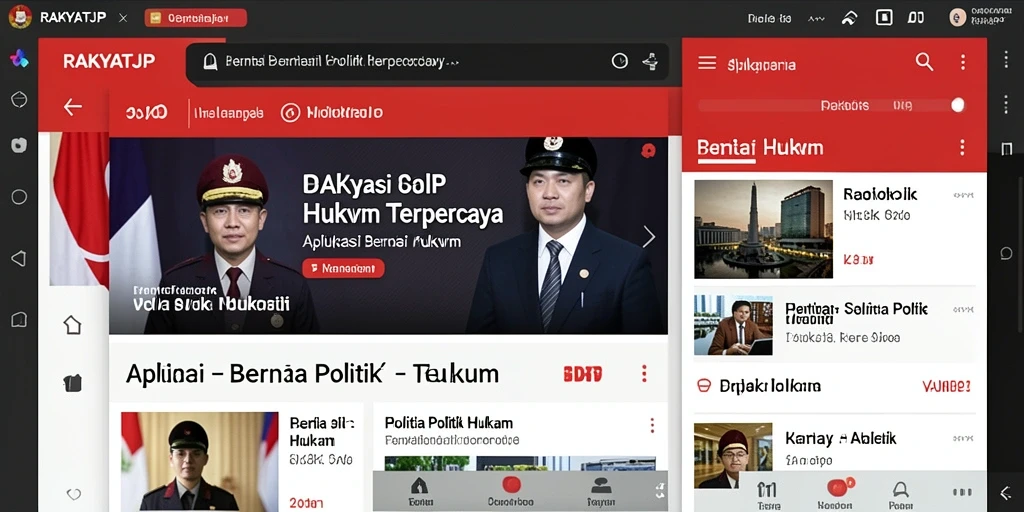The width and height of the screenshot is (1024, 512).
Task: Open the three-dot menu on Politia Politik card
Action: [652, 426]
